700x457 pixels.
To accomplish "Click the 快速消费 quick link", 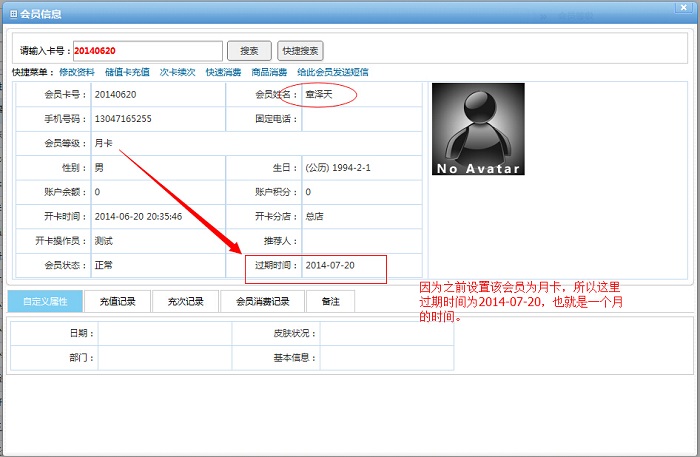I will [x=223, y=72].
